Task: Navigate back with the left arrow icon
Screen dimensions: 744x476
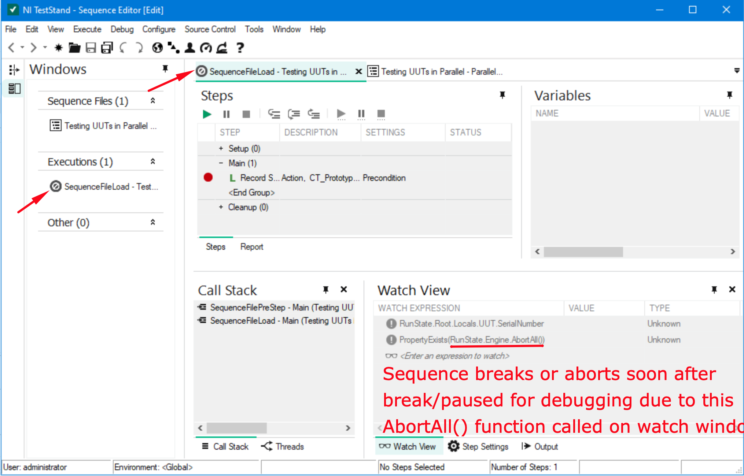Action: (x=11, y=47)
